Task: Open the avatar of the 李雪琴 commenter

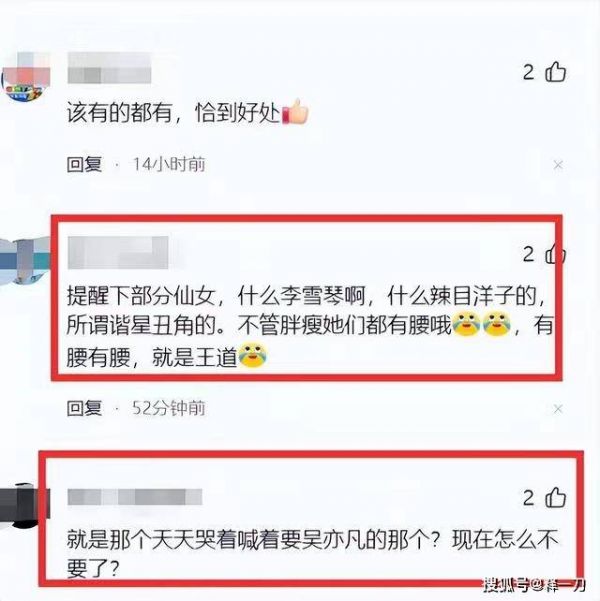Action: (24, 261)
